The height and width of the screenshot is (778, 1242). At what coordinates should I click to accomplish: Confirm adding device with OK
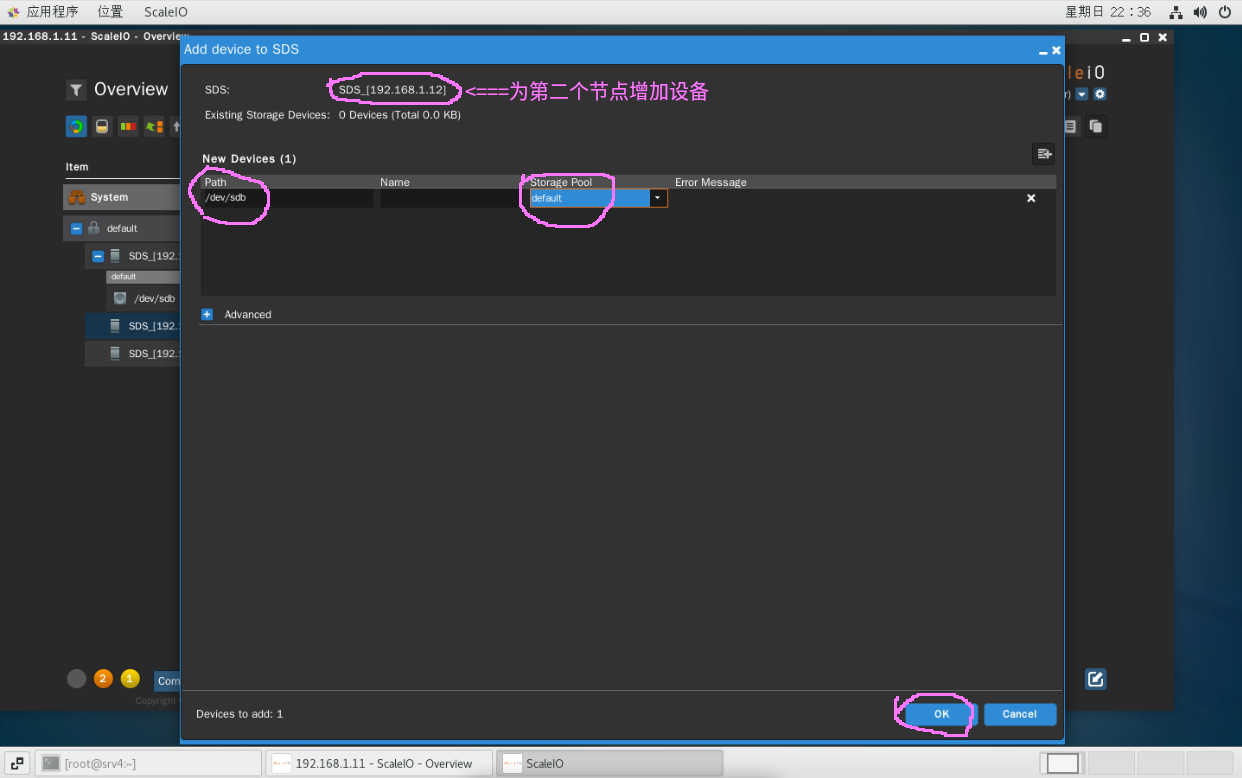(941, 714)
